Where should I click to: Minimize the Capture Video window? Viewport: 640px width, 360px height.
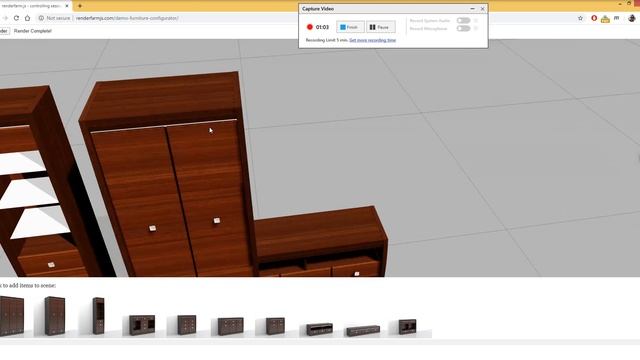(x=472, y=9)
